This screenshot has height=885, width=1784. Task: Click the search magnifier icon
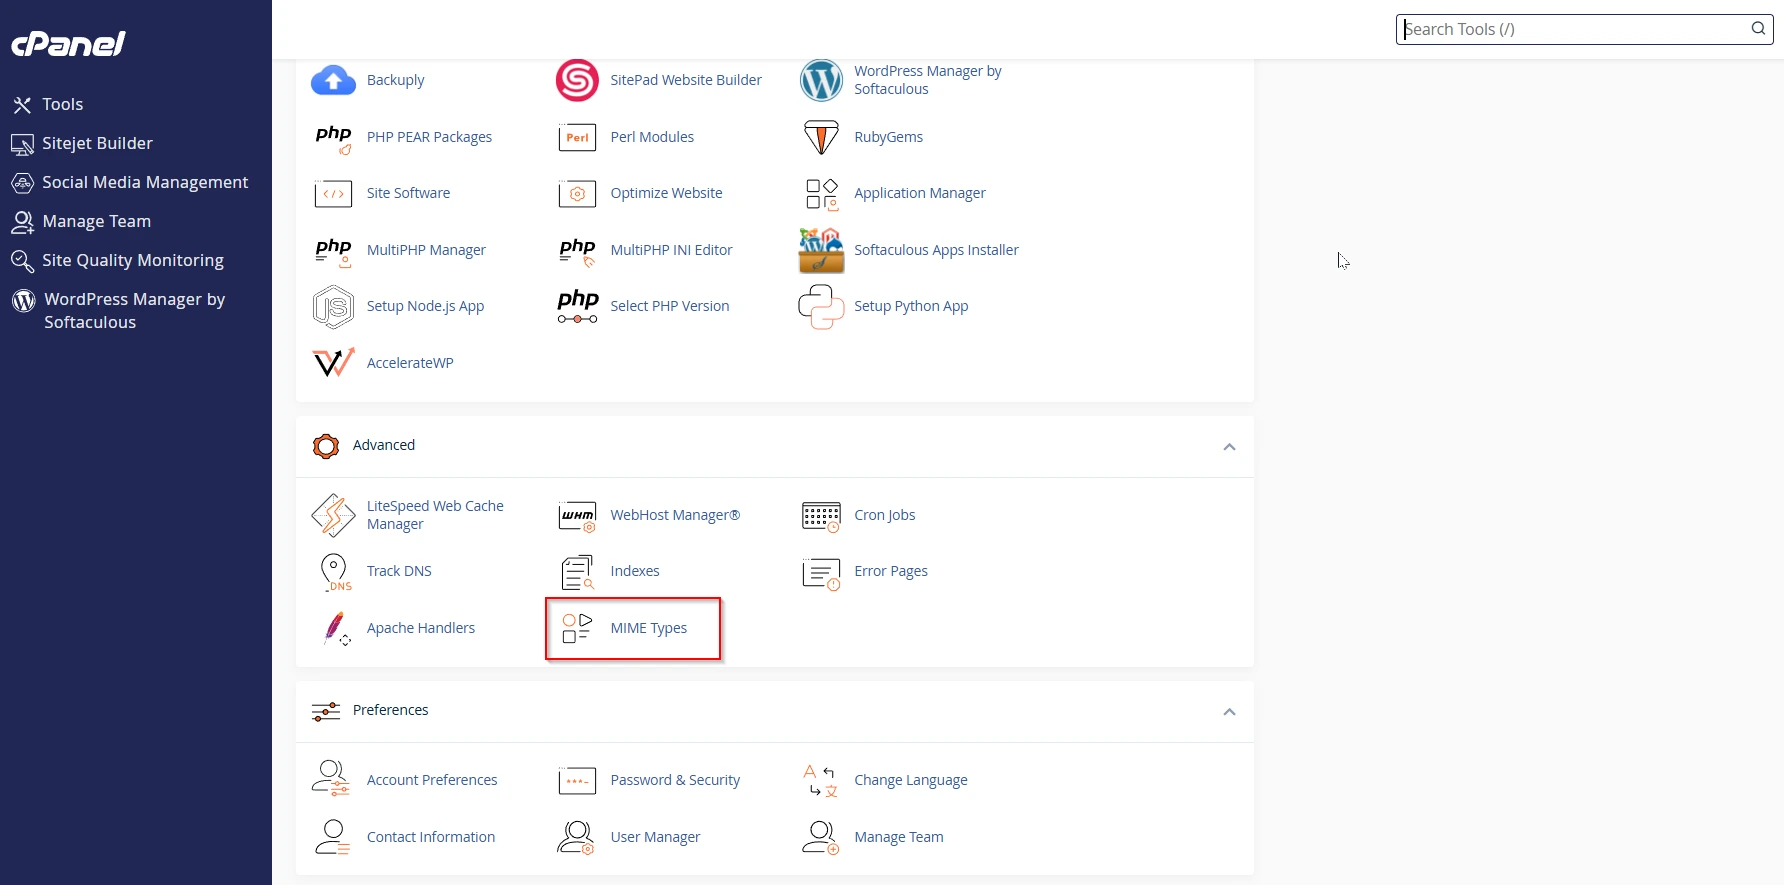pos(1758,29)
